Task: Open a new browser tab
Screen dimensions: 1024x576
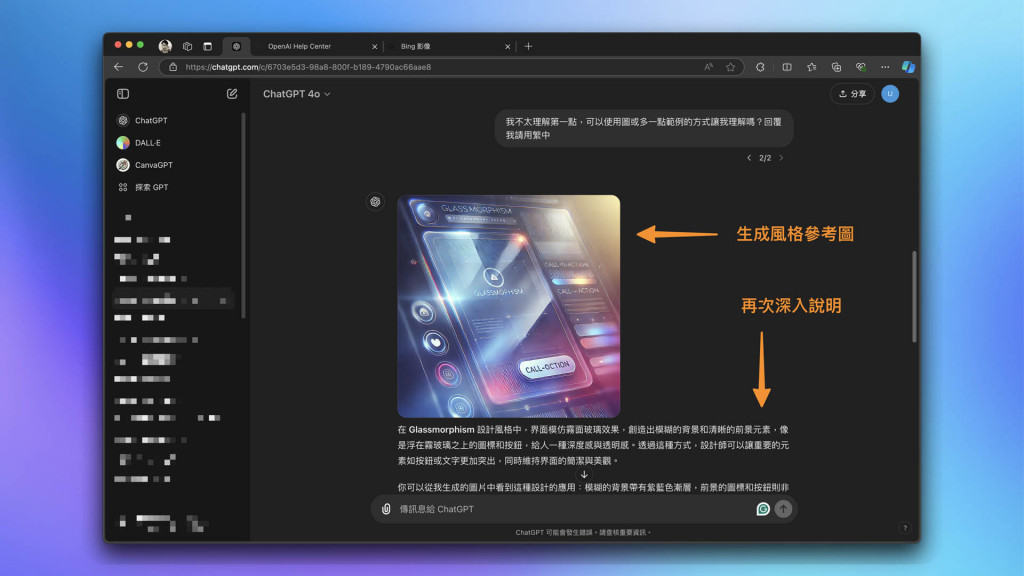Action: tap(528, 46)
